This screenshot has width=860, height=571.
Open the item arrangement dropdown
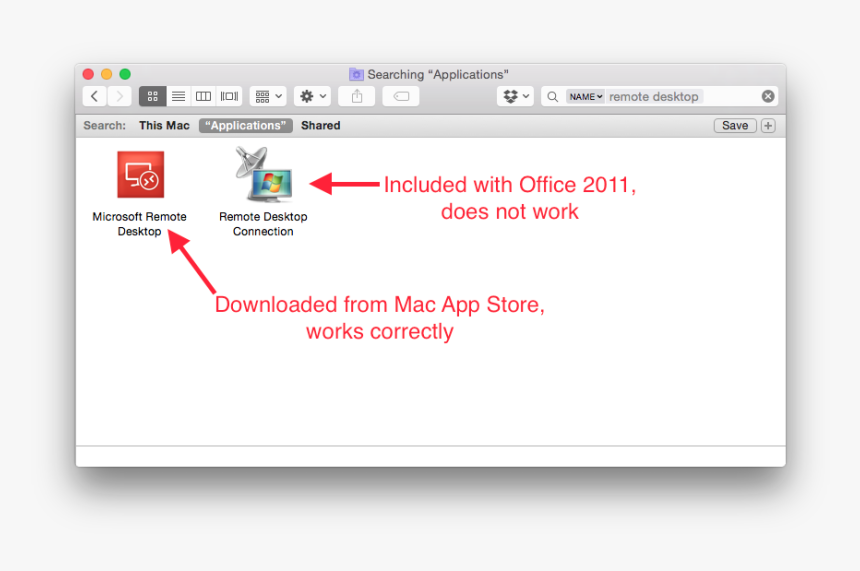point(268,97)
